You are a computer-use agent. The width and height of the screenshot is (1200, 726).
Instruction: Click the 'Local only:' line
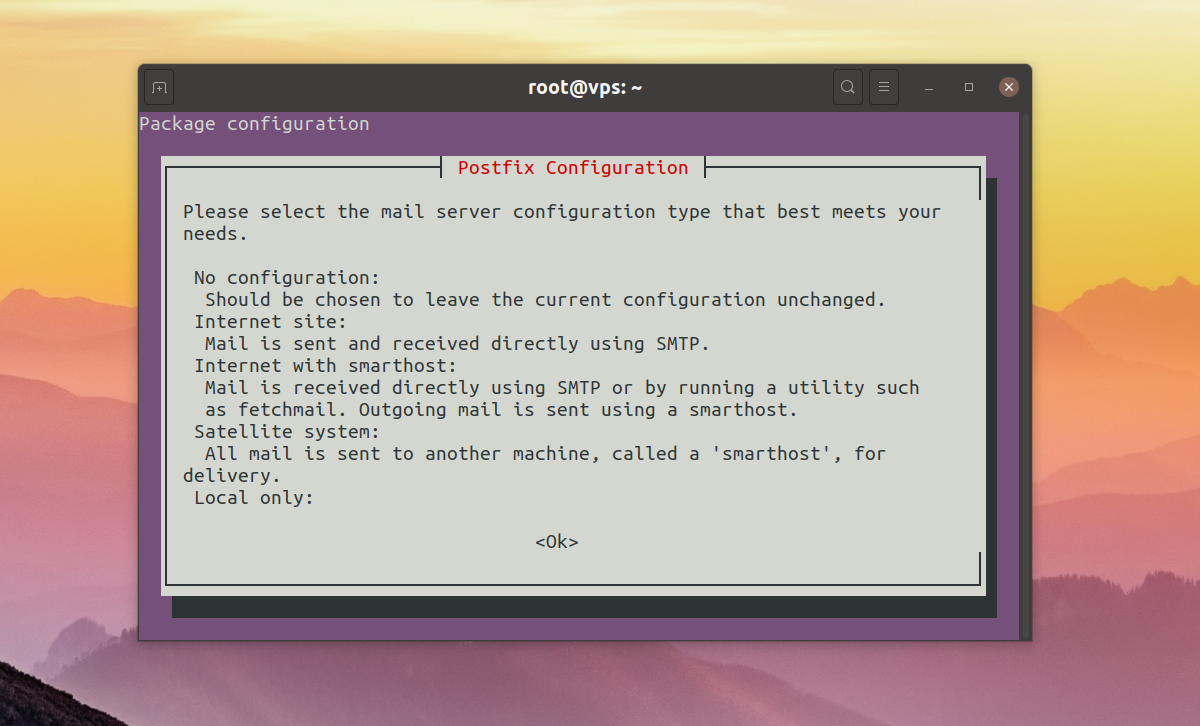tap(254, 498)
